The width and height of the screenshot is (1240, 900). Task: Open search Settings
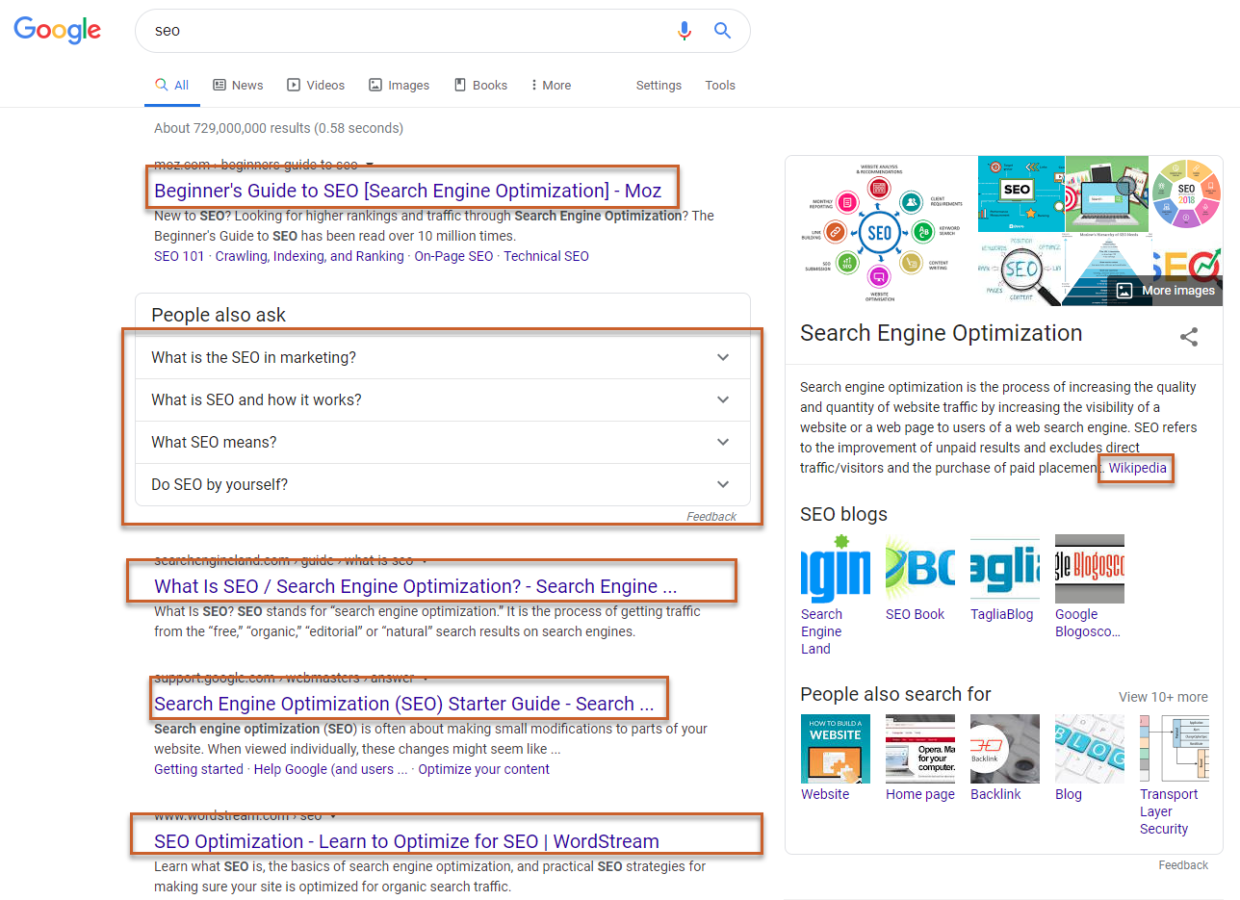click(659, 85)
